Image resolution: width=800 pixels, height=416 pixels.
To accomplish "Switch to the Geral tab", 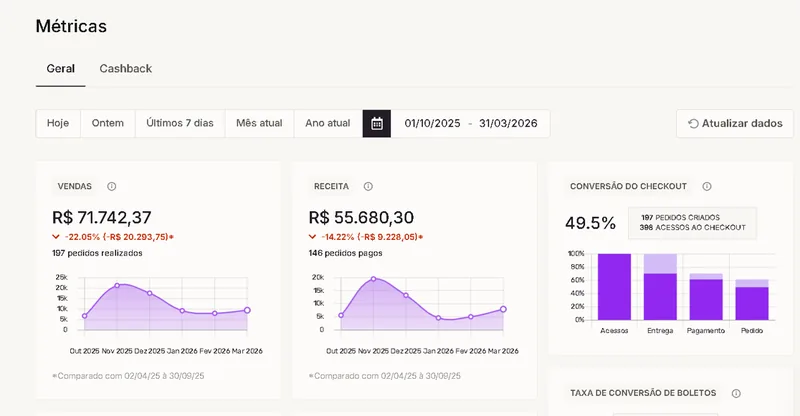I will [60, 69].
